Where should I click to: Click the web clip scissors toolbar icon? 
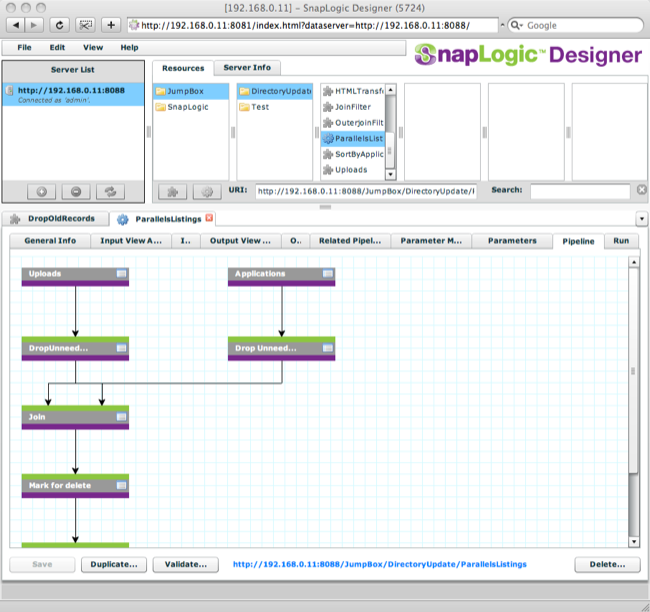pyautogui.click(x=85, y=25)
